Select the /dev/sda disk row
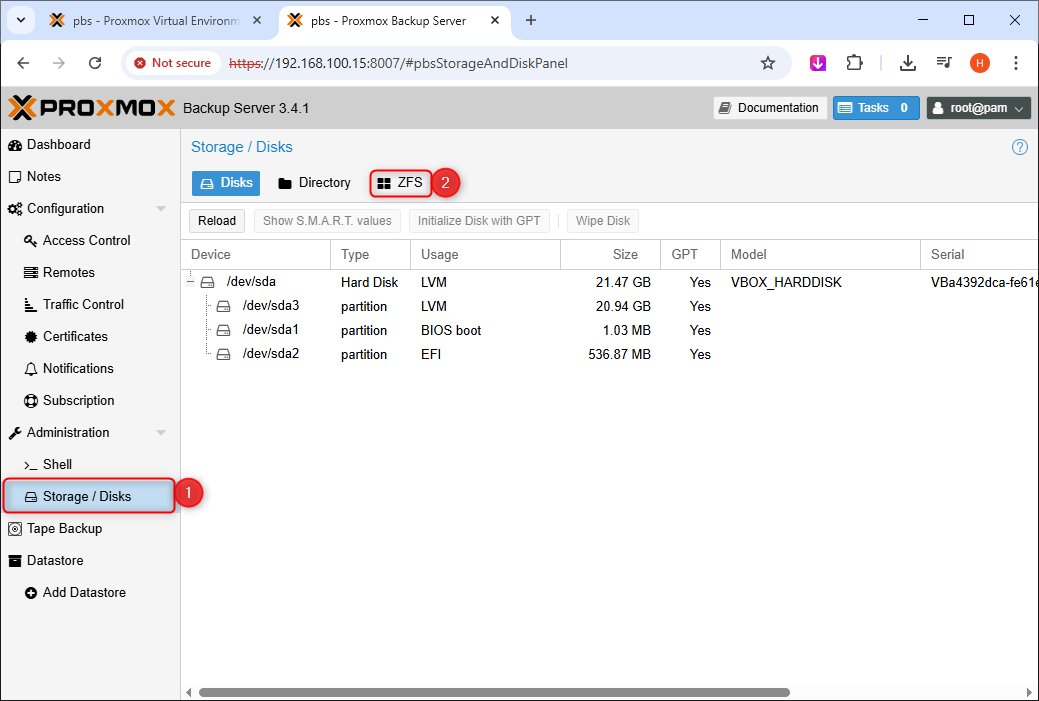The height and width of the screenshot is (701, 1039). coord(610,282)
